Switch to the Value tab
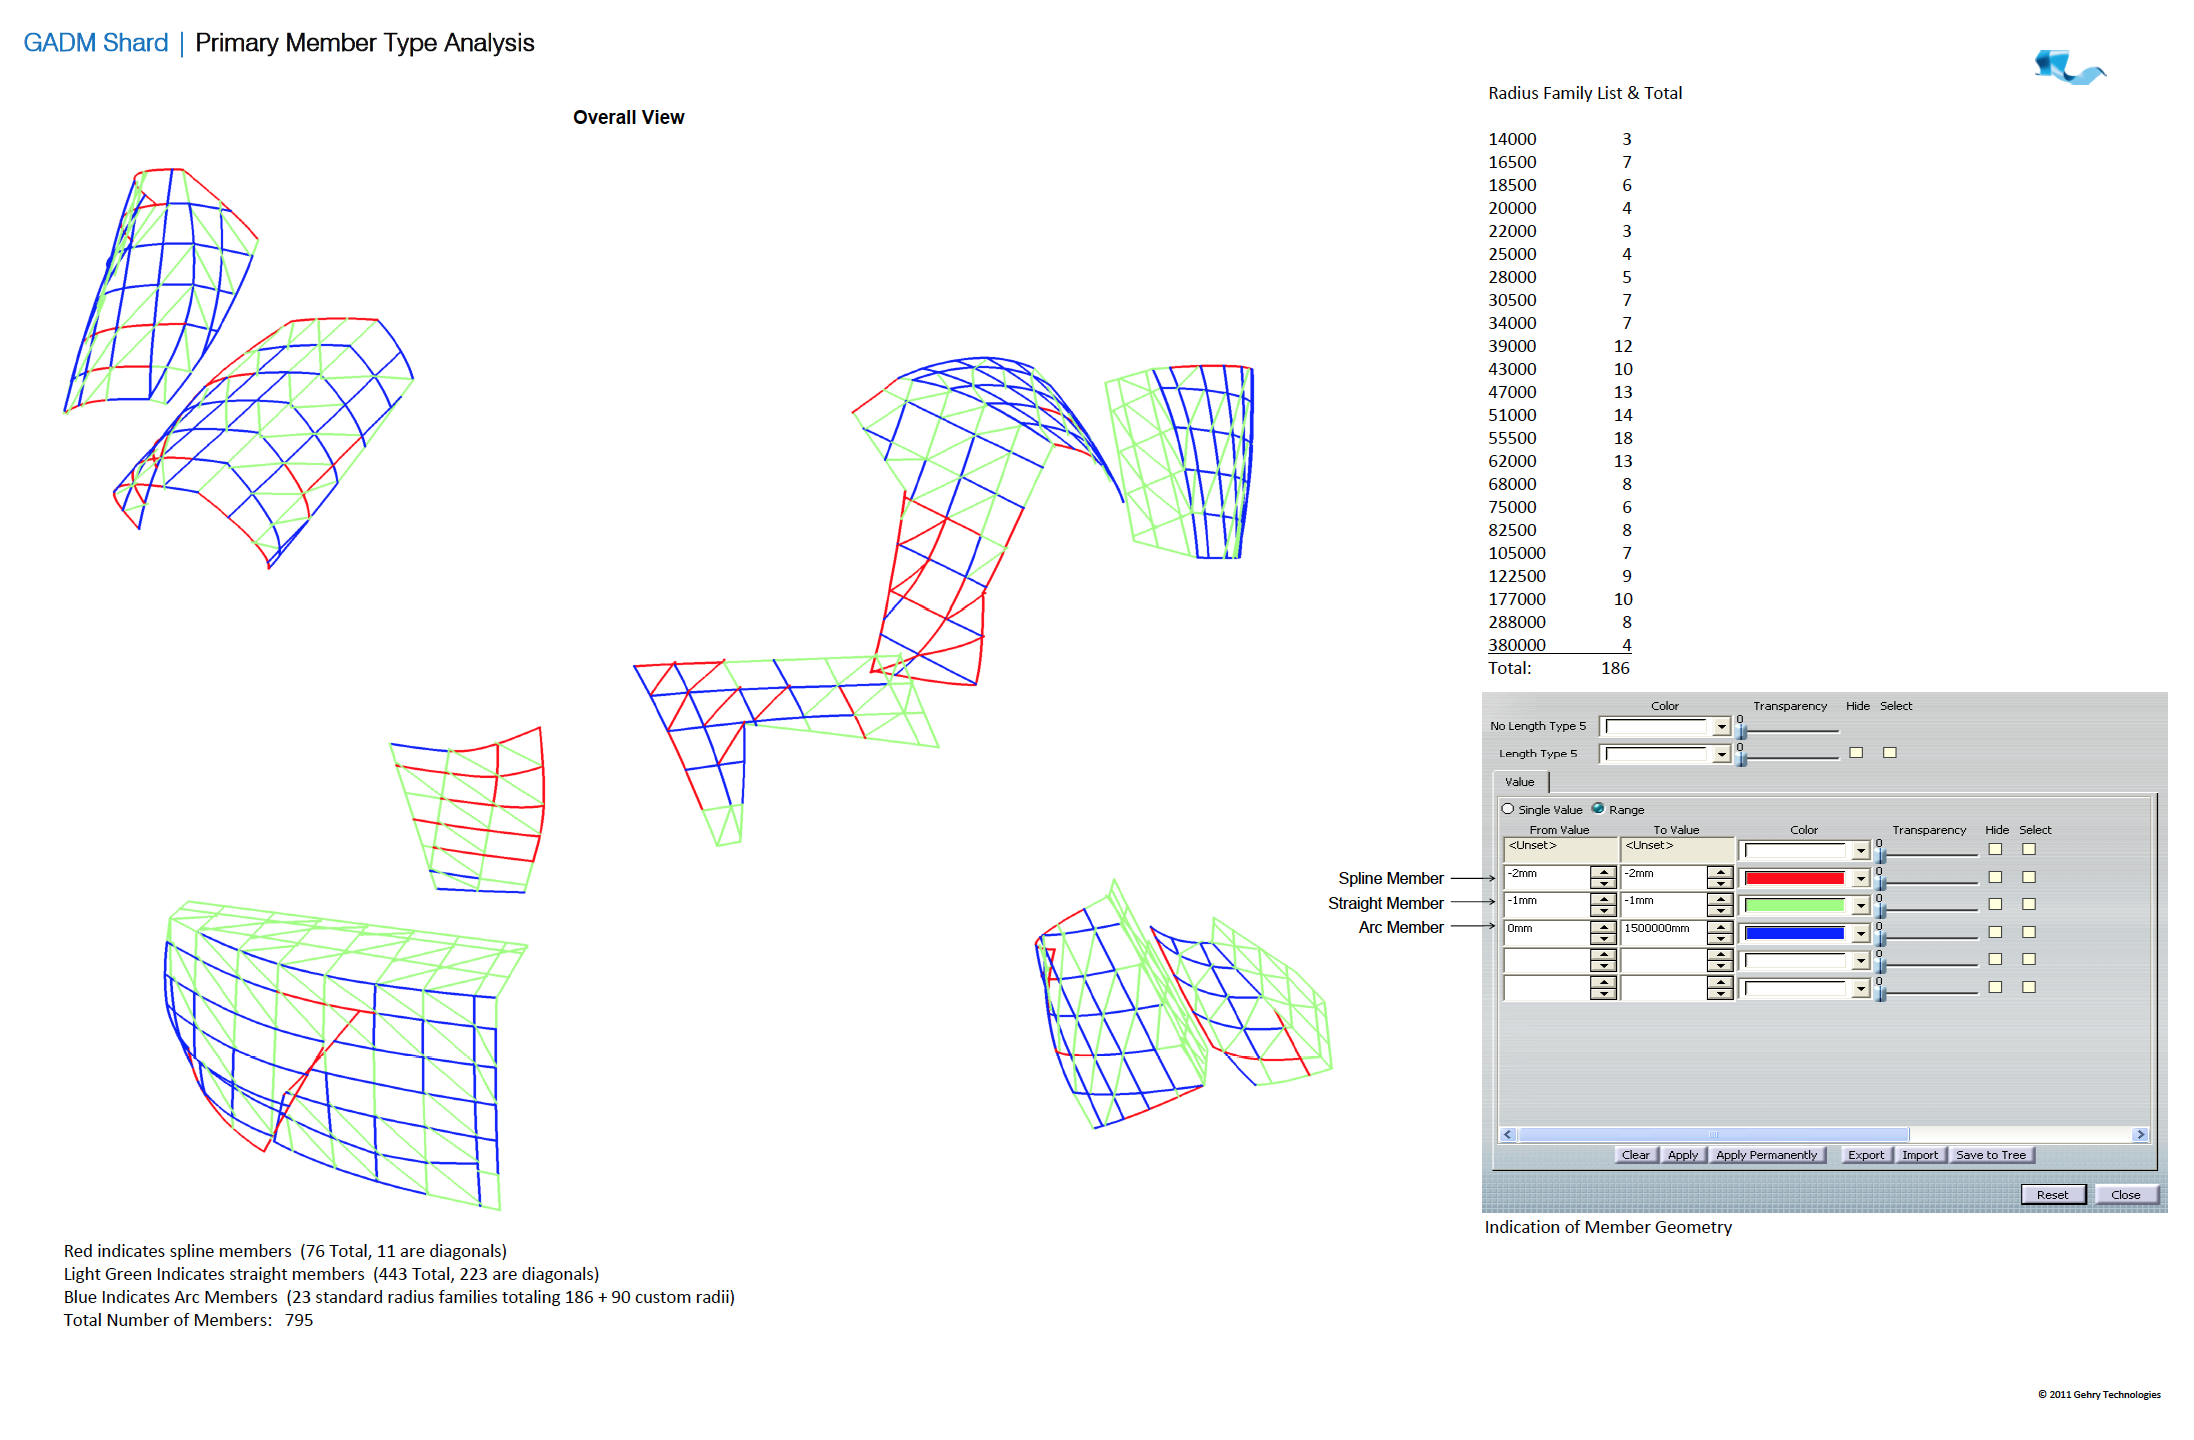The height and width of the screenshot is (1440, 2194). click(x=1519, y=782)
